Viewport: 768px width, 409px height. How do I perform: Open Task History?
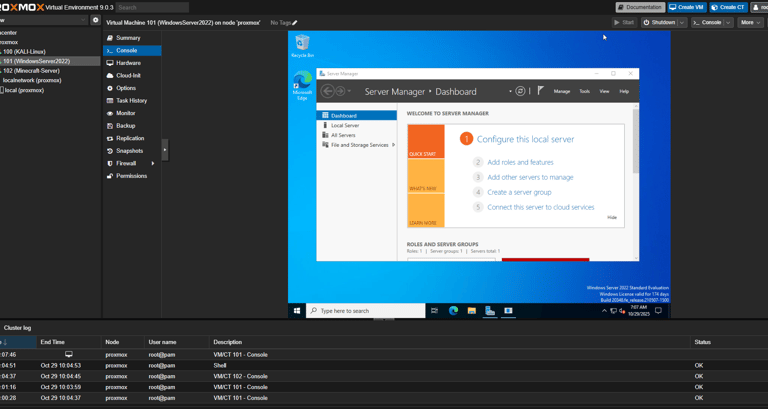tap(132, 100)
